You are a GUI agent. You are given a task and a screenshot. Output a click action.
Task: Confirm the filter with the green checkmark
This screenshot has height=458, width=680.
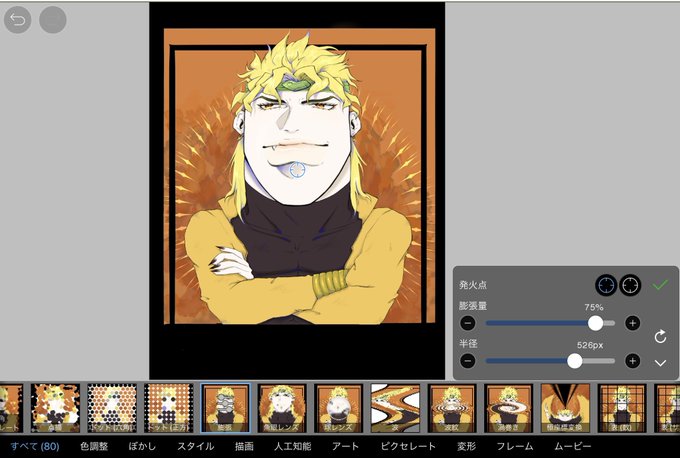tap(660, 285)
